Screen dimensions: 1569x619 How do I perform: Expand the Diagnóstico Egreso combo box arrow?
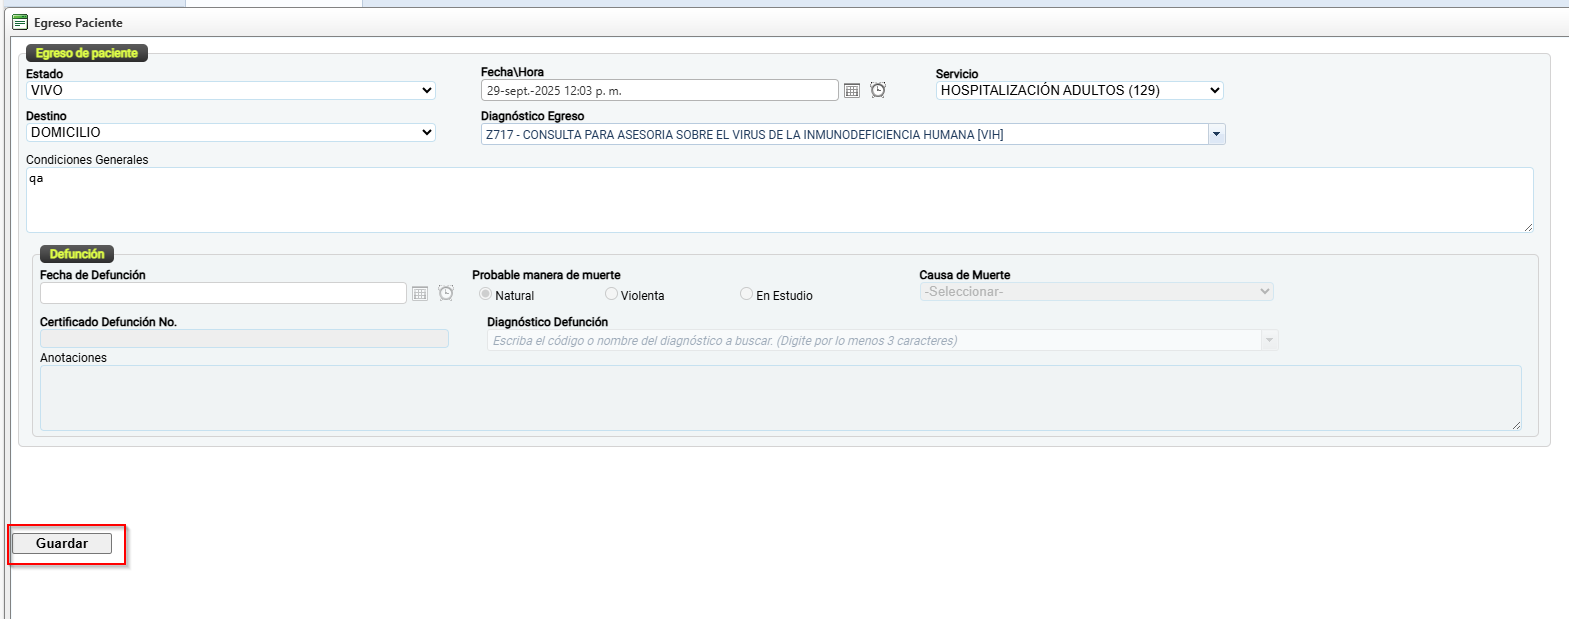pos(1216,134)
